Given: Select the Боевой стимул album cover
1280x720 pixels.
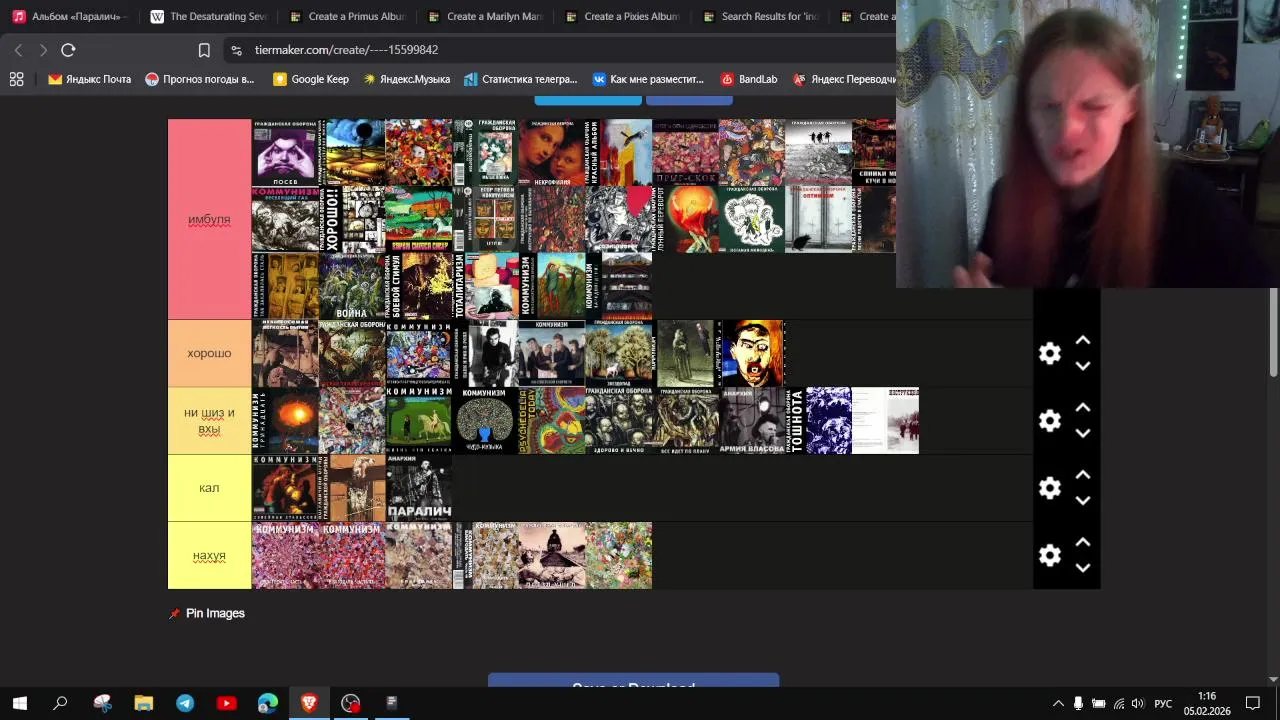Looking at the screenshot, I should 419,286.
